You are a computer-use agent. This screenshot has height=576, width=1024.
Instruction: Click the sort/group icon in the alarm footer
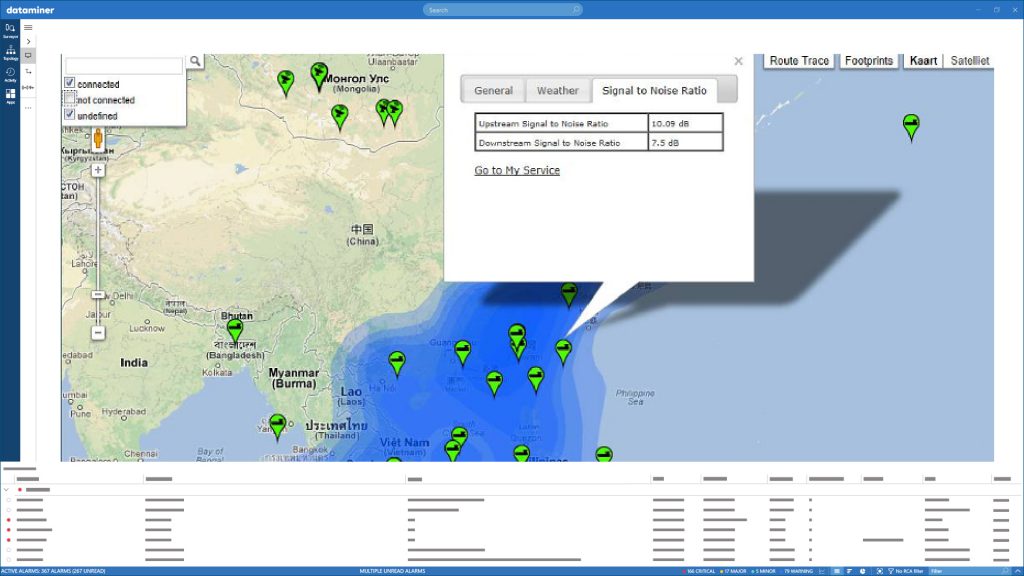click(849, 571)
